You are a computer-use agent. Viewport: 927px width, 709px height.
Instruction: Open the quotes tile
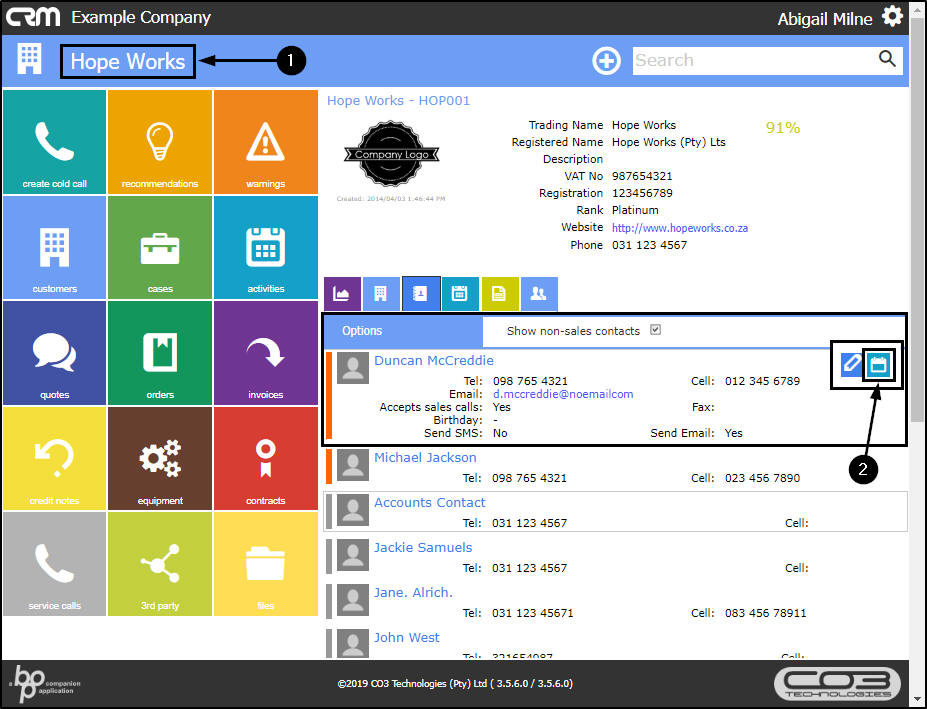[x=54, y=353]
